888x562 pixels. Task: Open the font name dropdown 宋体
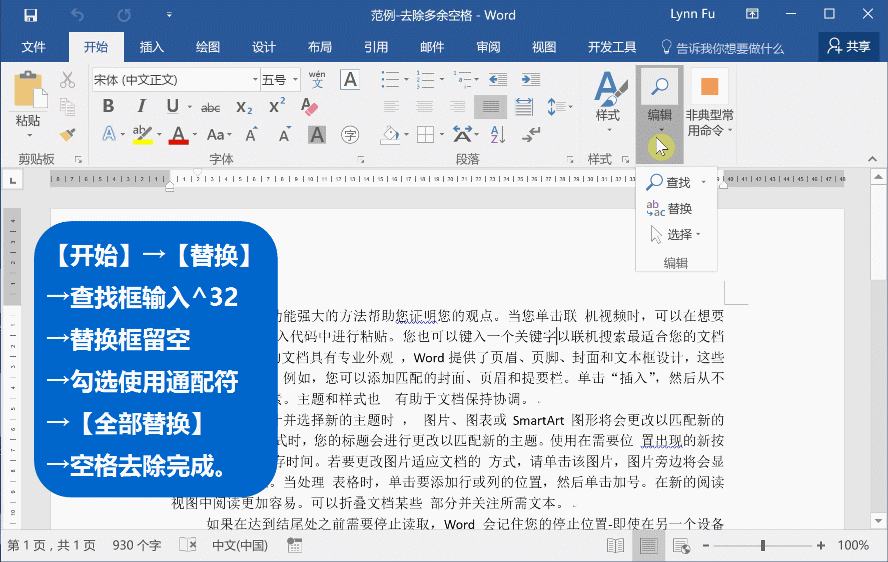(174, 79)
